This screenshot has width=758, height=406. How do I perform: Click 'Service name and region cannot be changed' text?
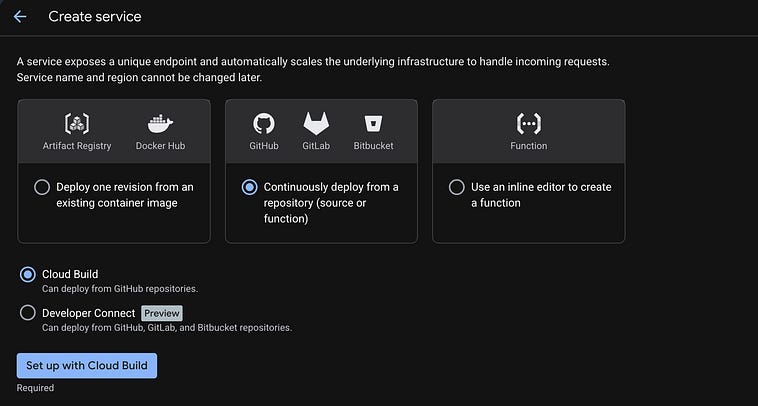pos(139,77)
